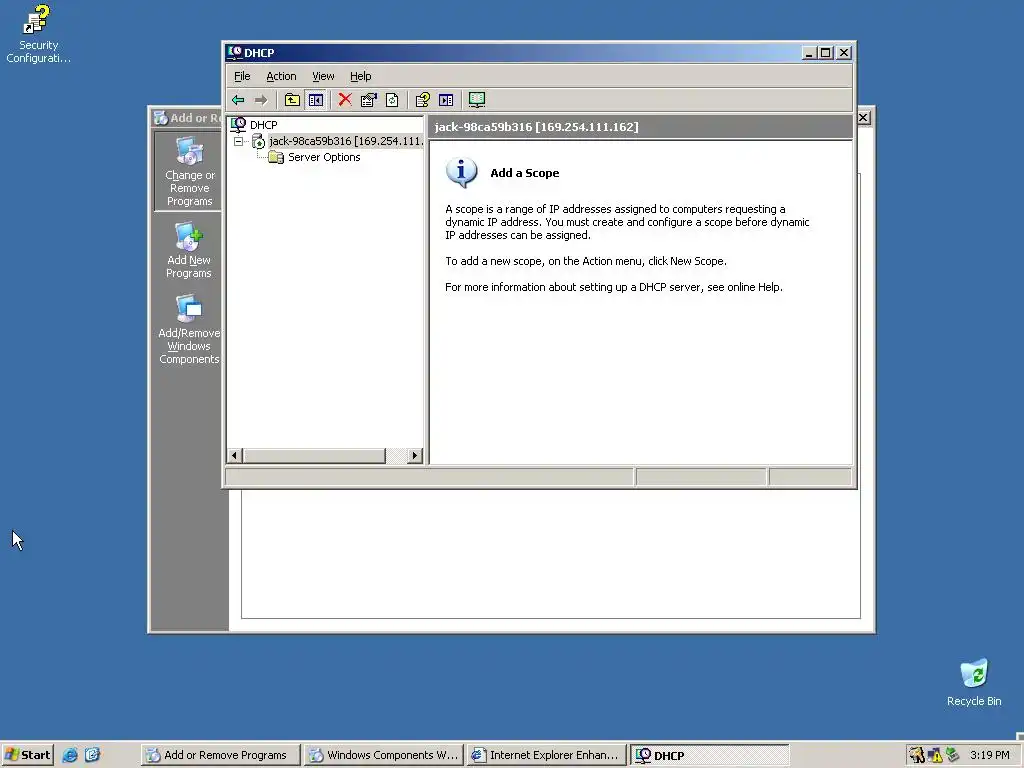Screen dimensions: 1024x768
Task: Click the Server Options folder icon
Action: click(276, 157)
